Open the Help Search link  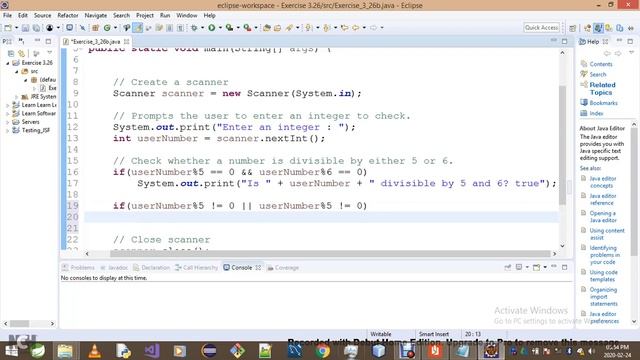click(x=598, y=74)
